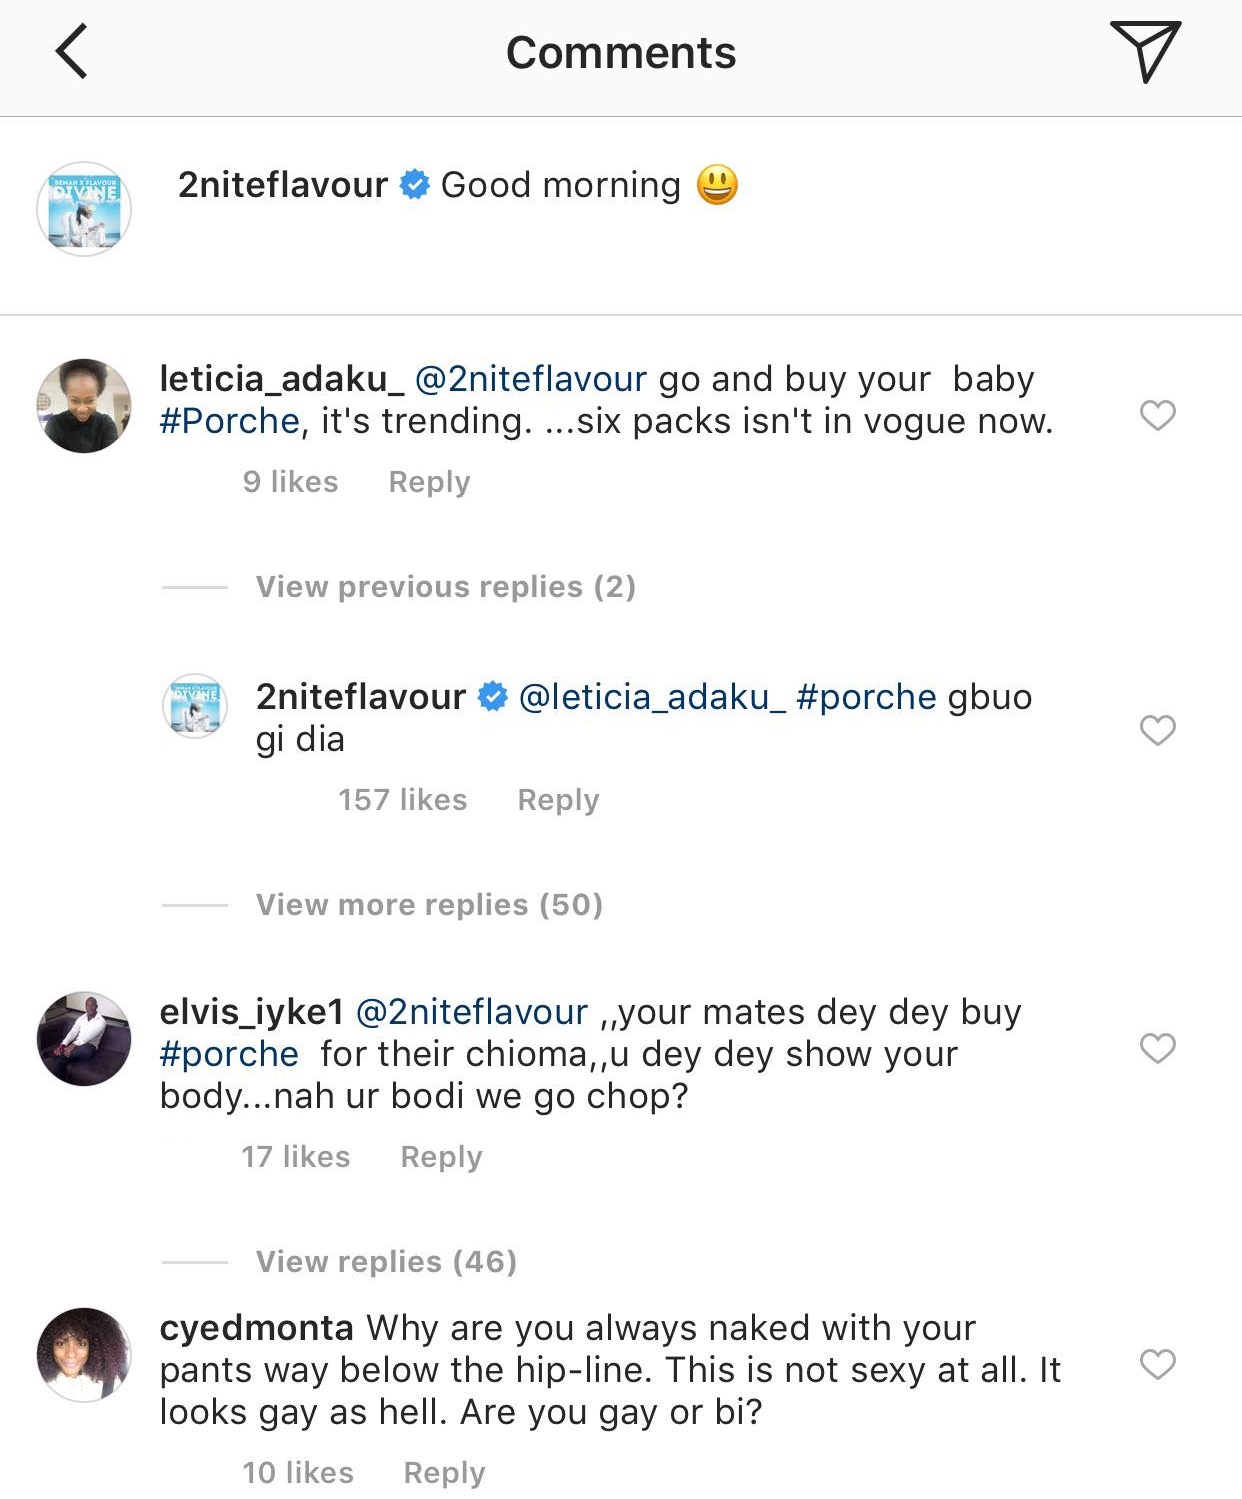Viewport: 1242px width, 1499px height.
Task: Tap the back arrow icon
Action: pos(71,52)
